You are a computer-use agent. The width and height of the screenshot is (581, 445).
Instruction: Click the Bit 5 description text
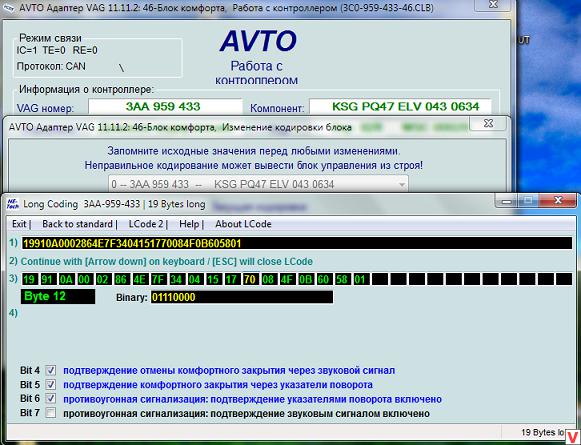pos(218,385)
